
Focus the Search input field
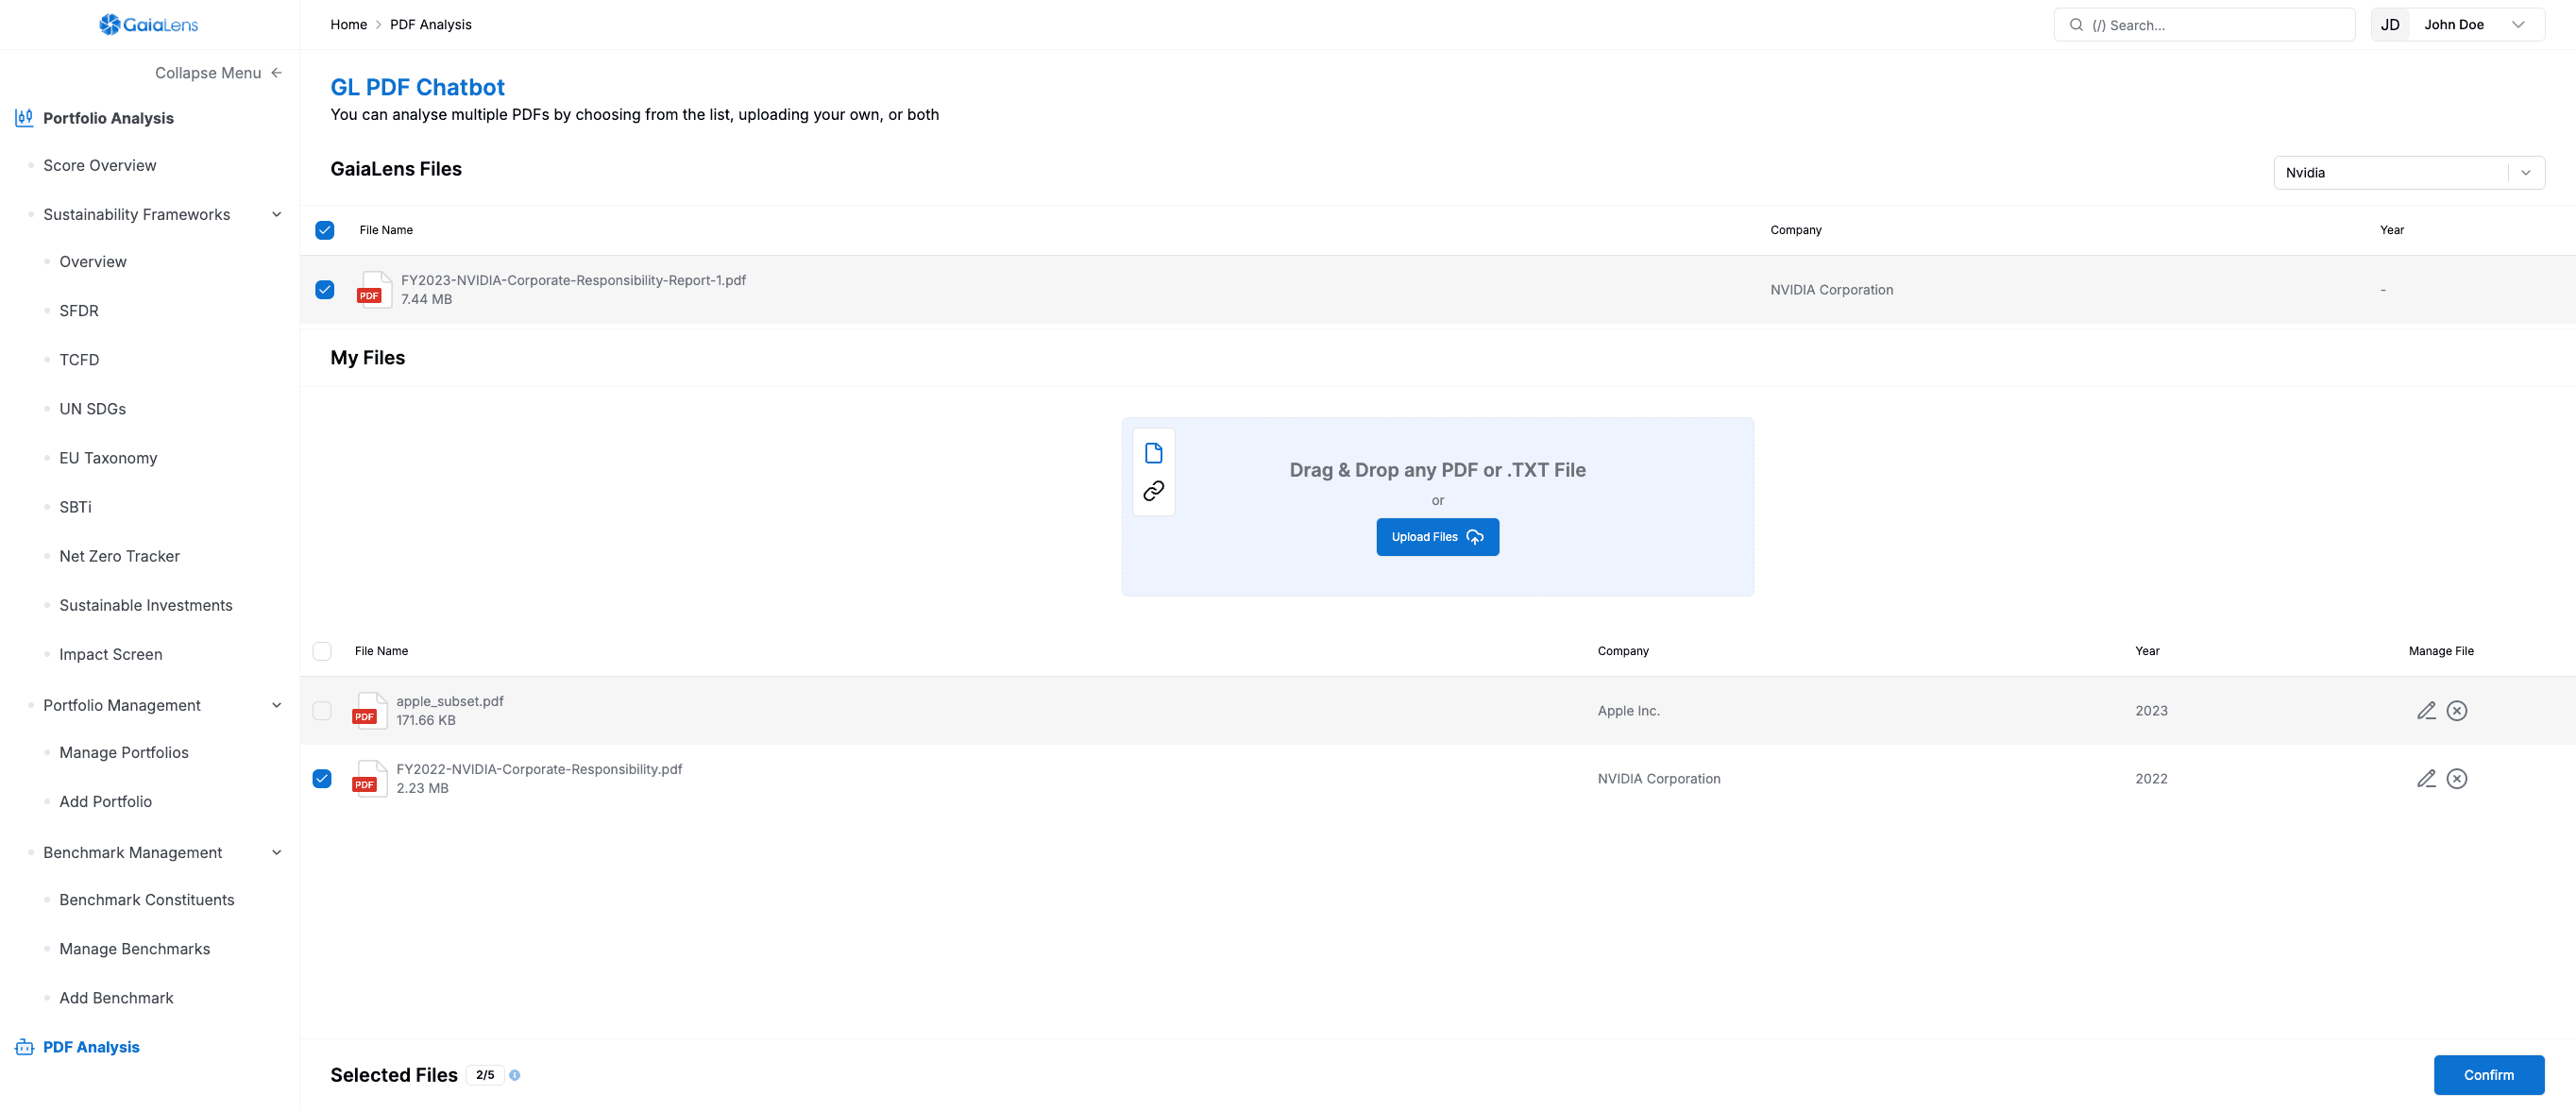[2204, 25]
